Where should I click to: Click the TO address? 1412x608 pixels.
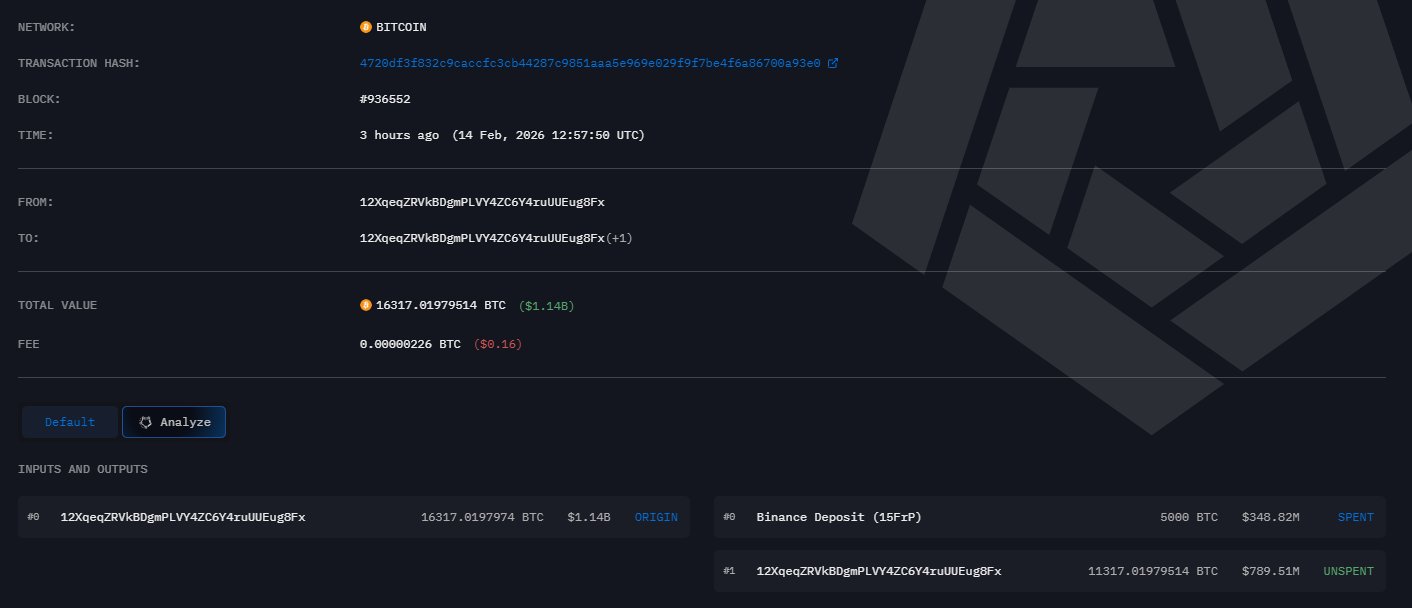click(482, 238)
